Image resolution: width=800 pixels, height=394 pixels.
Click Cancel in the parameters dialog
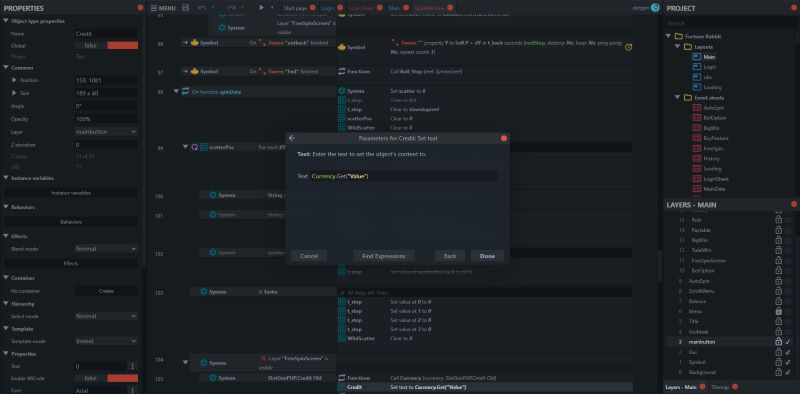click(x=309, y=256)
